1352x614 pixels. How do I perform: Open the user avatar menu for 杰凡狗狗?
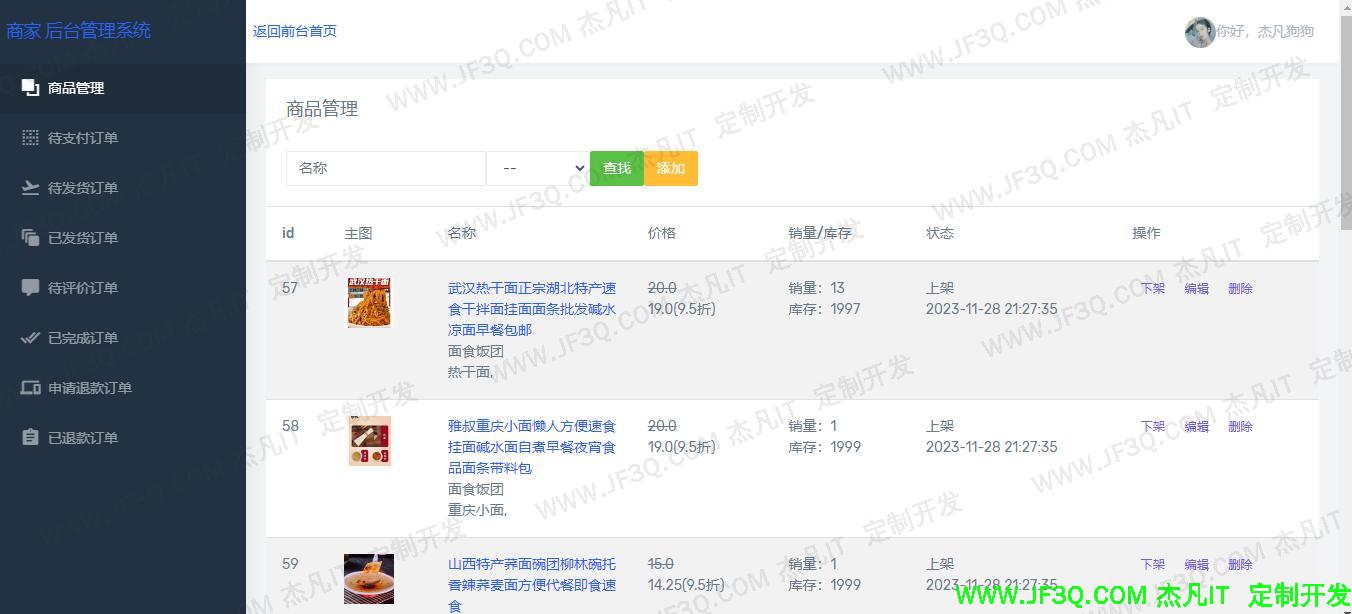click(x=1200, y=31)
